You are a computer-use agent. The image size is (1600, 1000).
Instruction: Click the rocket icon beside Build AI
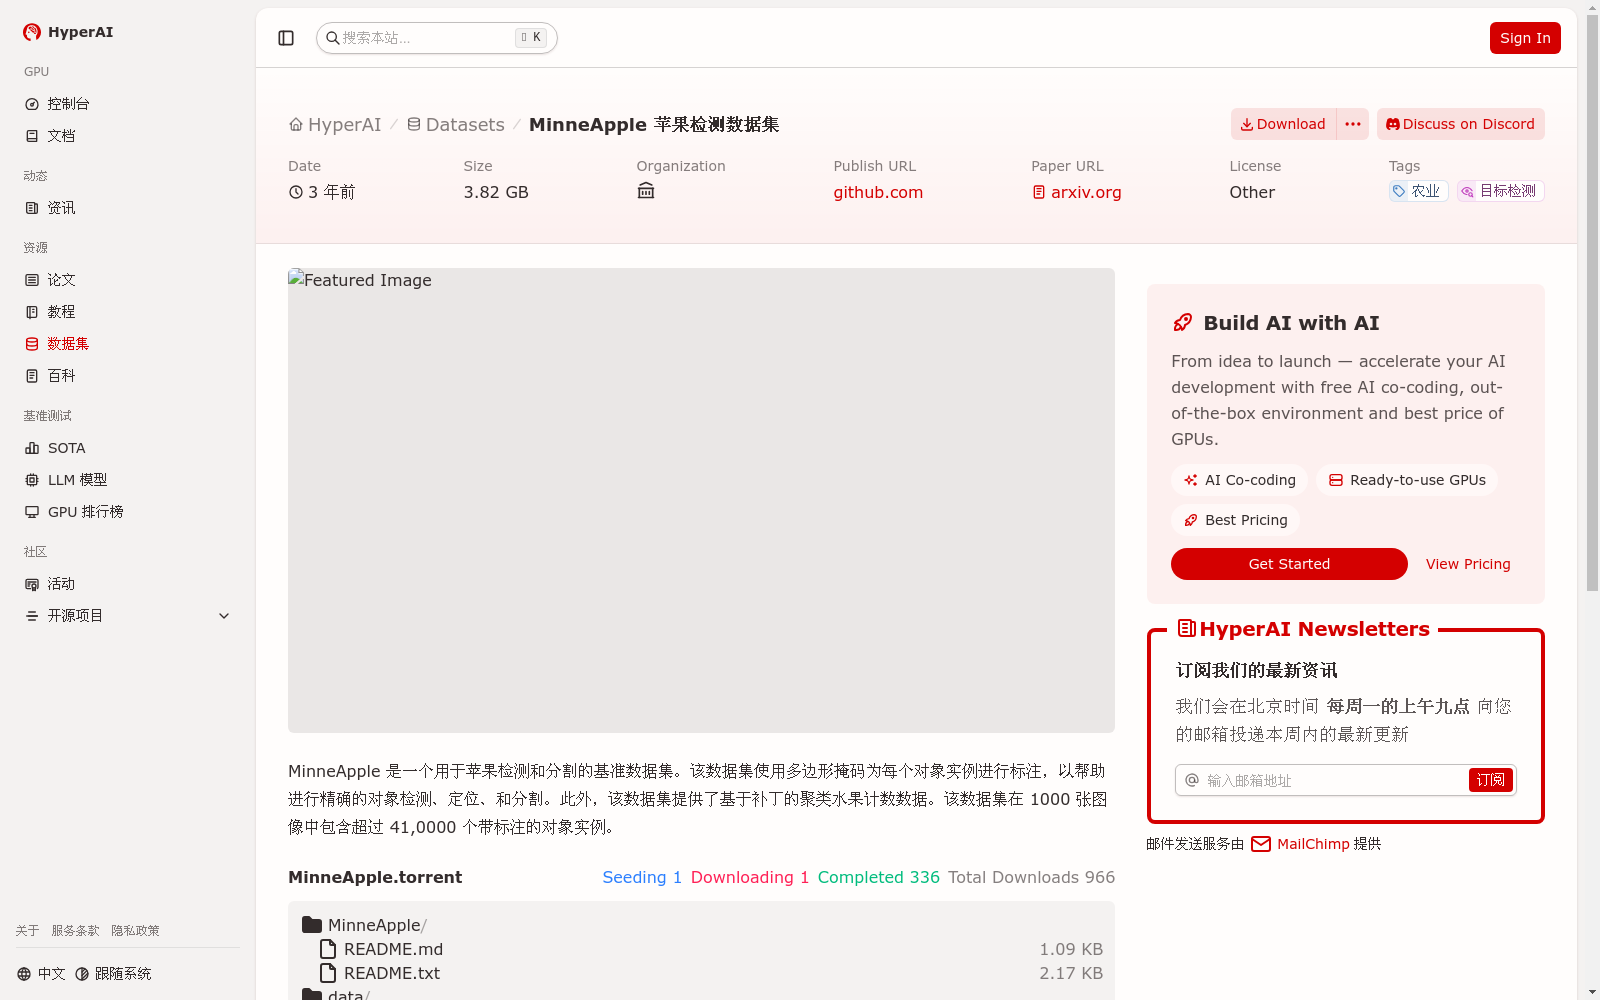point(1183,323)
